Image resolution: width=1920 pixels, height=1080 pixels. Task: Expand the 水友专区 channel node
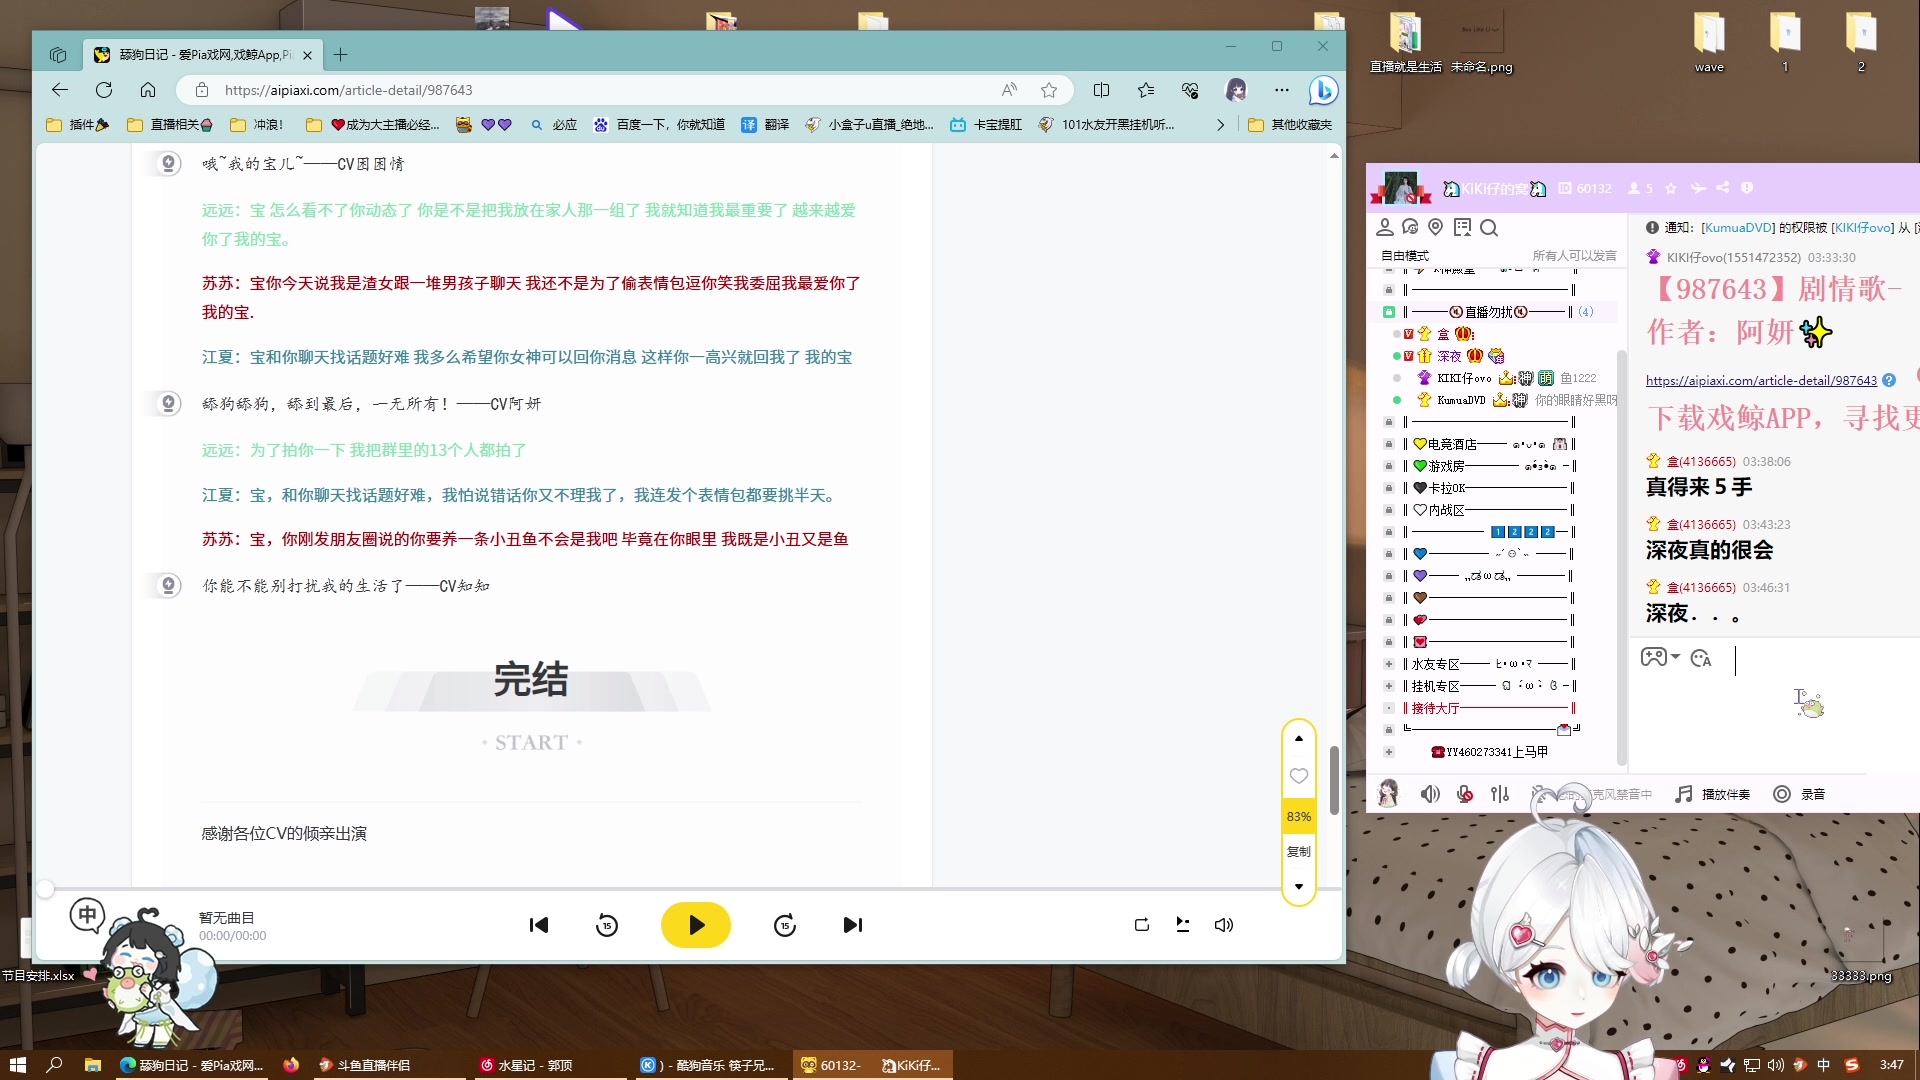(1389, 663)
